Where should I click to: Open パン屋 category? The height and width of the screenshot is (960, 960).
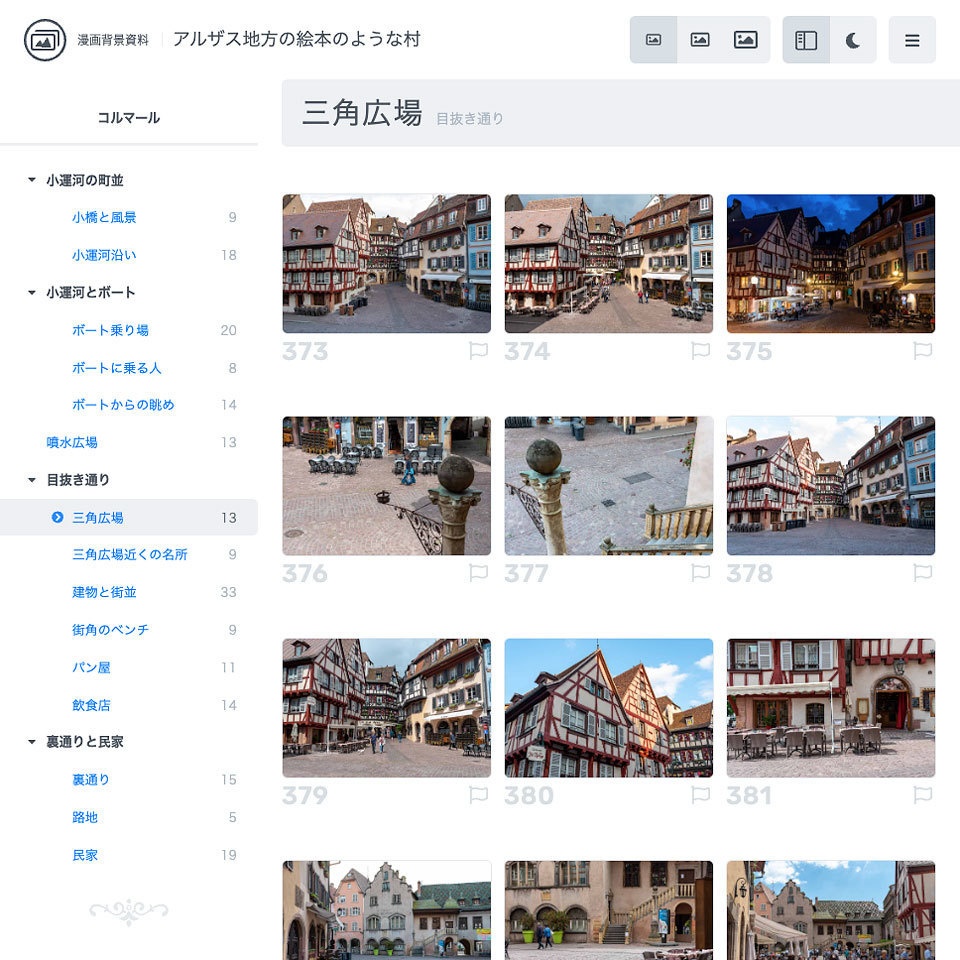(x=91, y=667)
